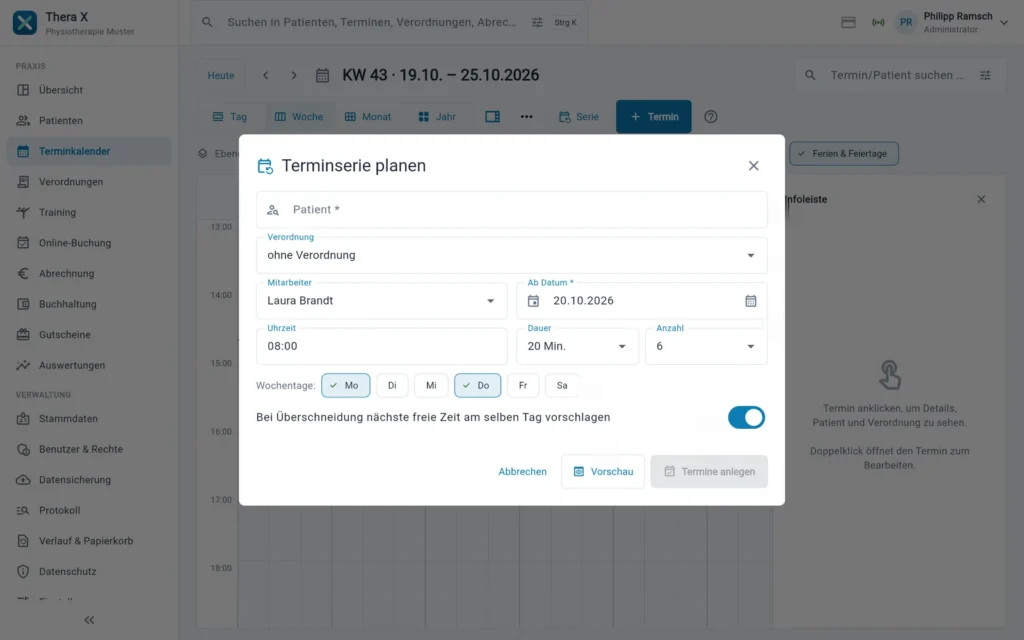1024x640 pixels.
Task: Open the Verordnung dropdown
Action: [511, 255]
